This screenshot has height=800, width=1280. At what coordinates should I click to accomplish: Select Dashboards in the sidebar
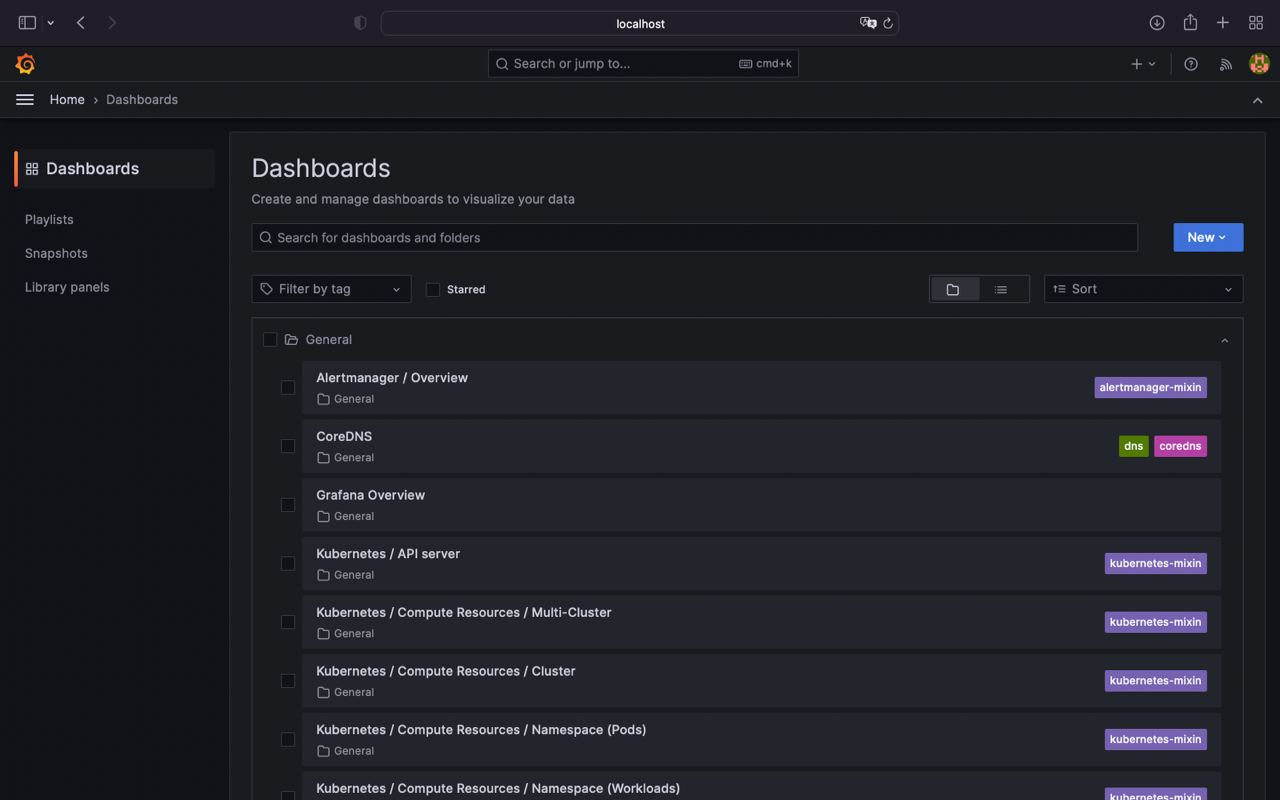coord(115,169)
